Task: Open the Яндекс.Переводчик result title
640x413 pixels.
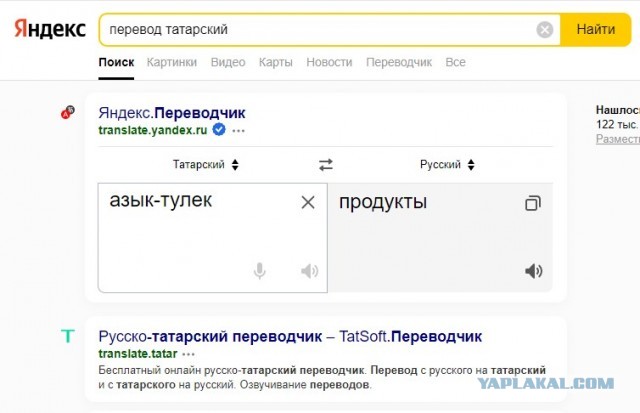Action: click(x=172, y=113)
